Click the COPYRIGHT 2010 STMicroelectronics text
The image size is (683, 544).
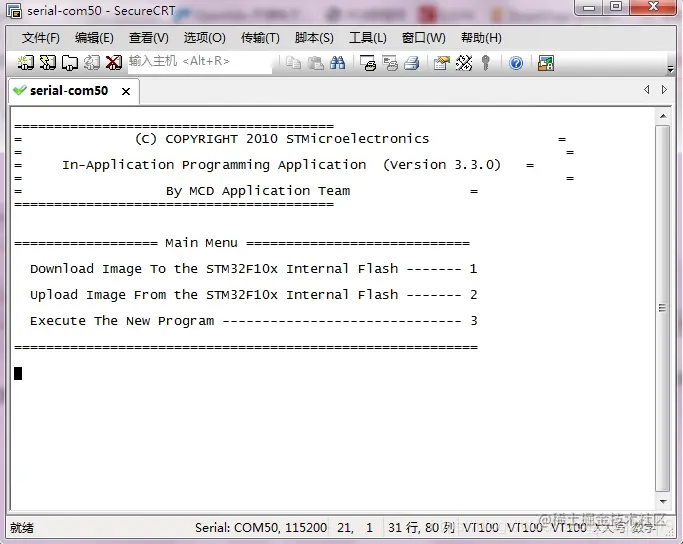pos(282,139)
